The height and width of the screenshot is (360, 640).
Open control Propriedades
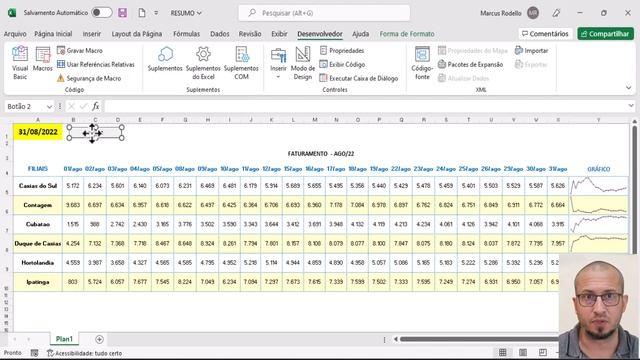click(342, 51)
